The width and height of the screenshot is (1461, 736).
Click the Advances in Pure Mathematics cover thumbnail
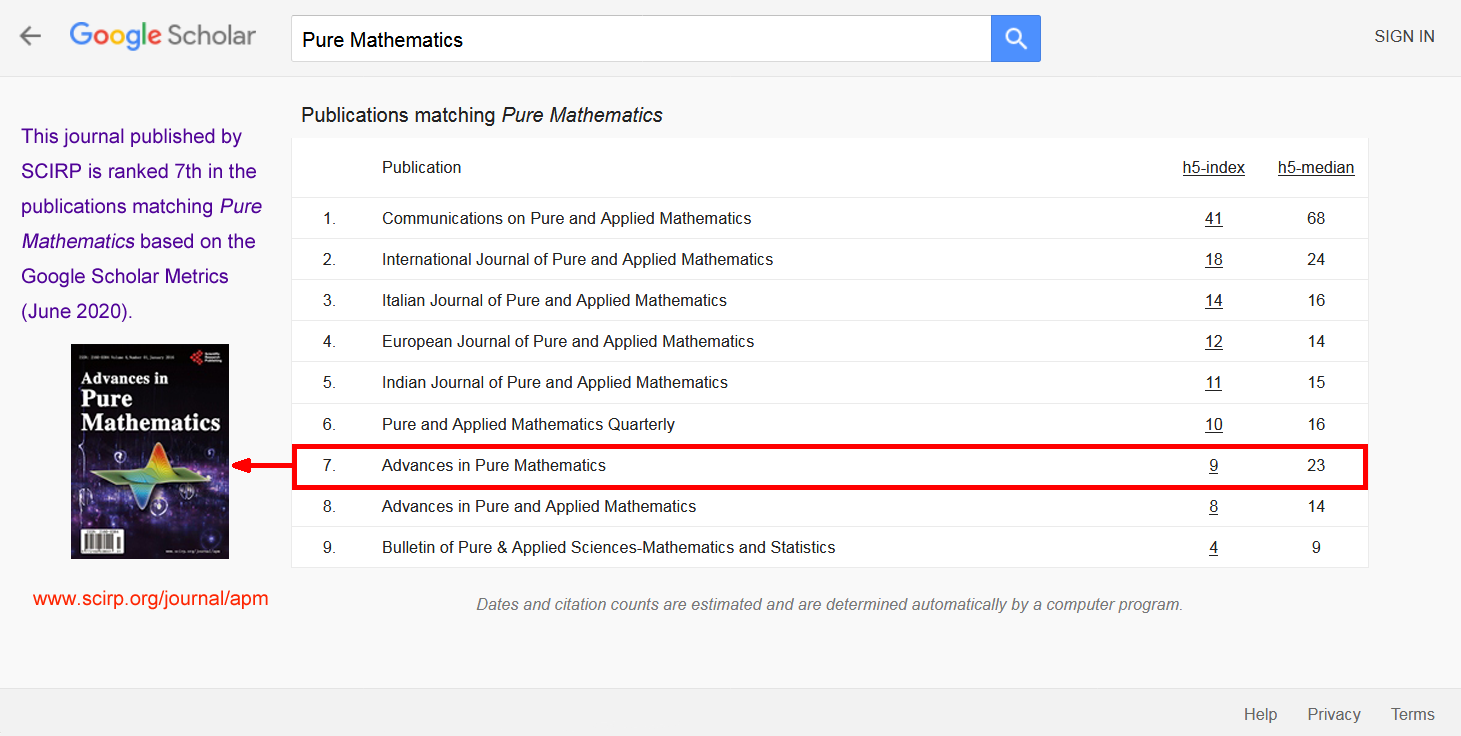pos(150,451)
